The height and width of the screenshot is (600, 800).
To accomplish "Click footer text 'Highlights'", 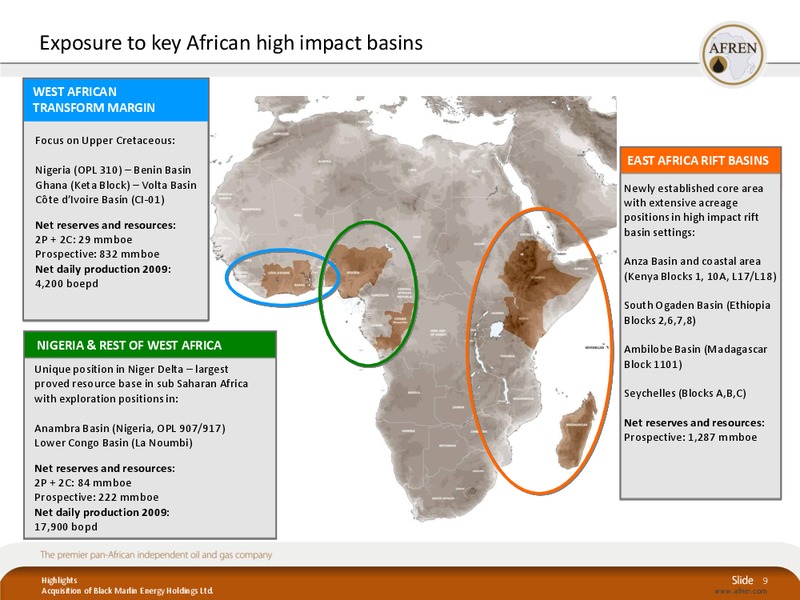I will click(59, 581).
